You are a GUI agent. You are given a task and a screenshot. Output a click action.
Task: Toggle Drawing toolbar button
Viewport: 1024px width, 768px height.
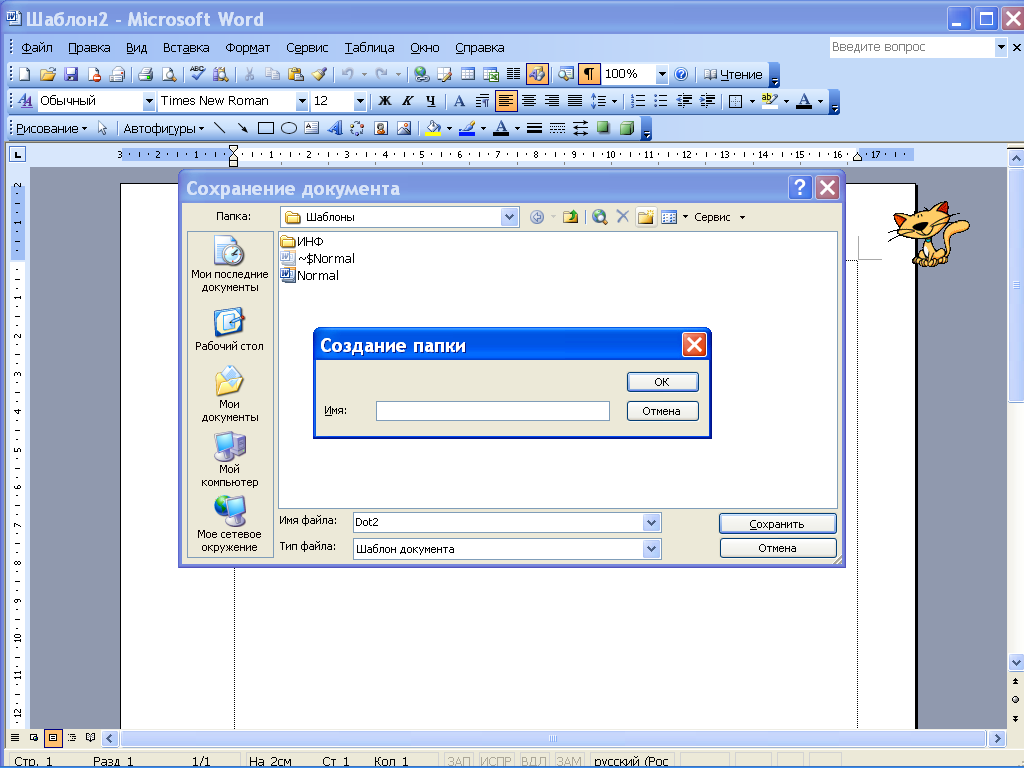pos(537,74)
